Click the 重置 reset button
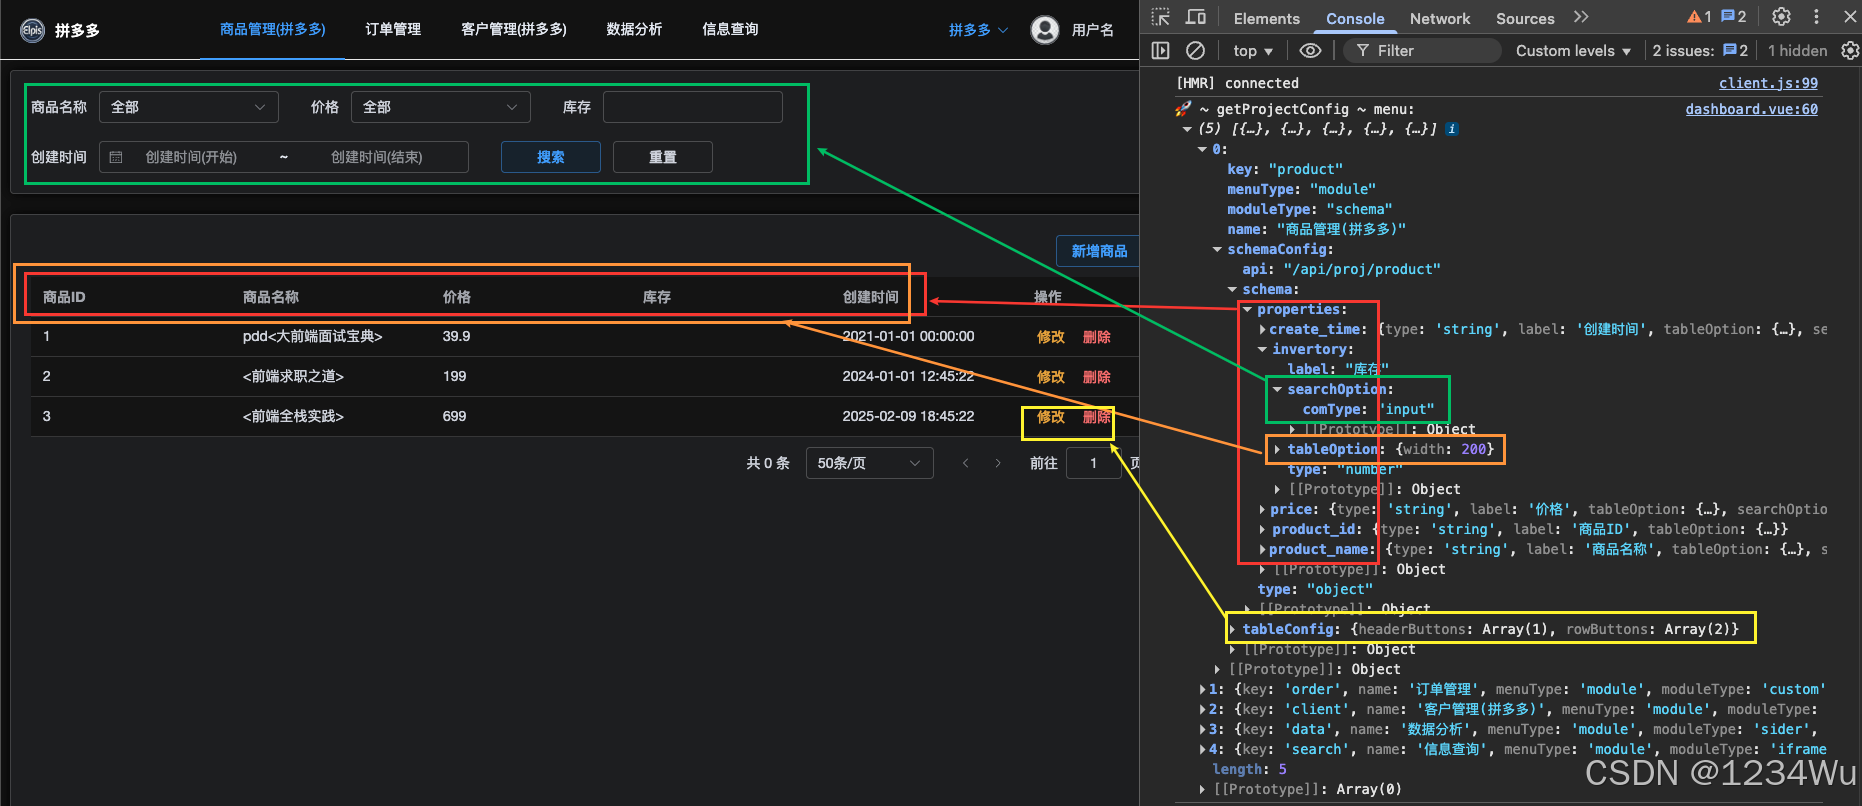1862x806 pixels. point(663,157)
